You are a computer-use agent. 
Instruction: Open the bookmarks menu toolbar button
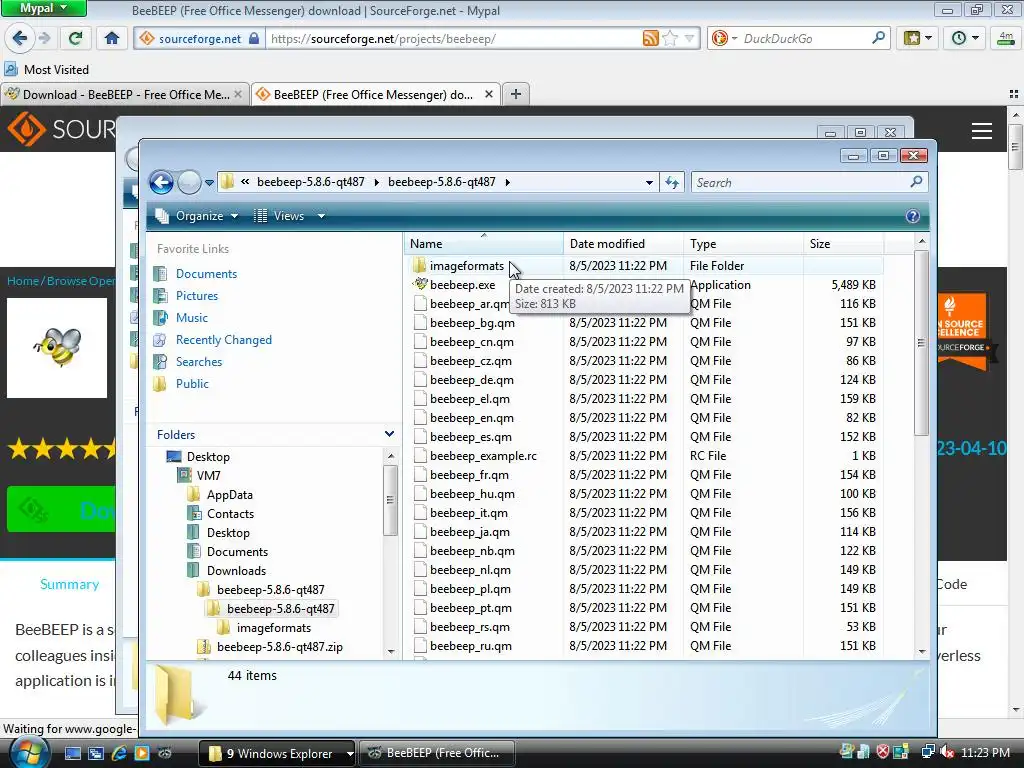pos(918,39)
